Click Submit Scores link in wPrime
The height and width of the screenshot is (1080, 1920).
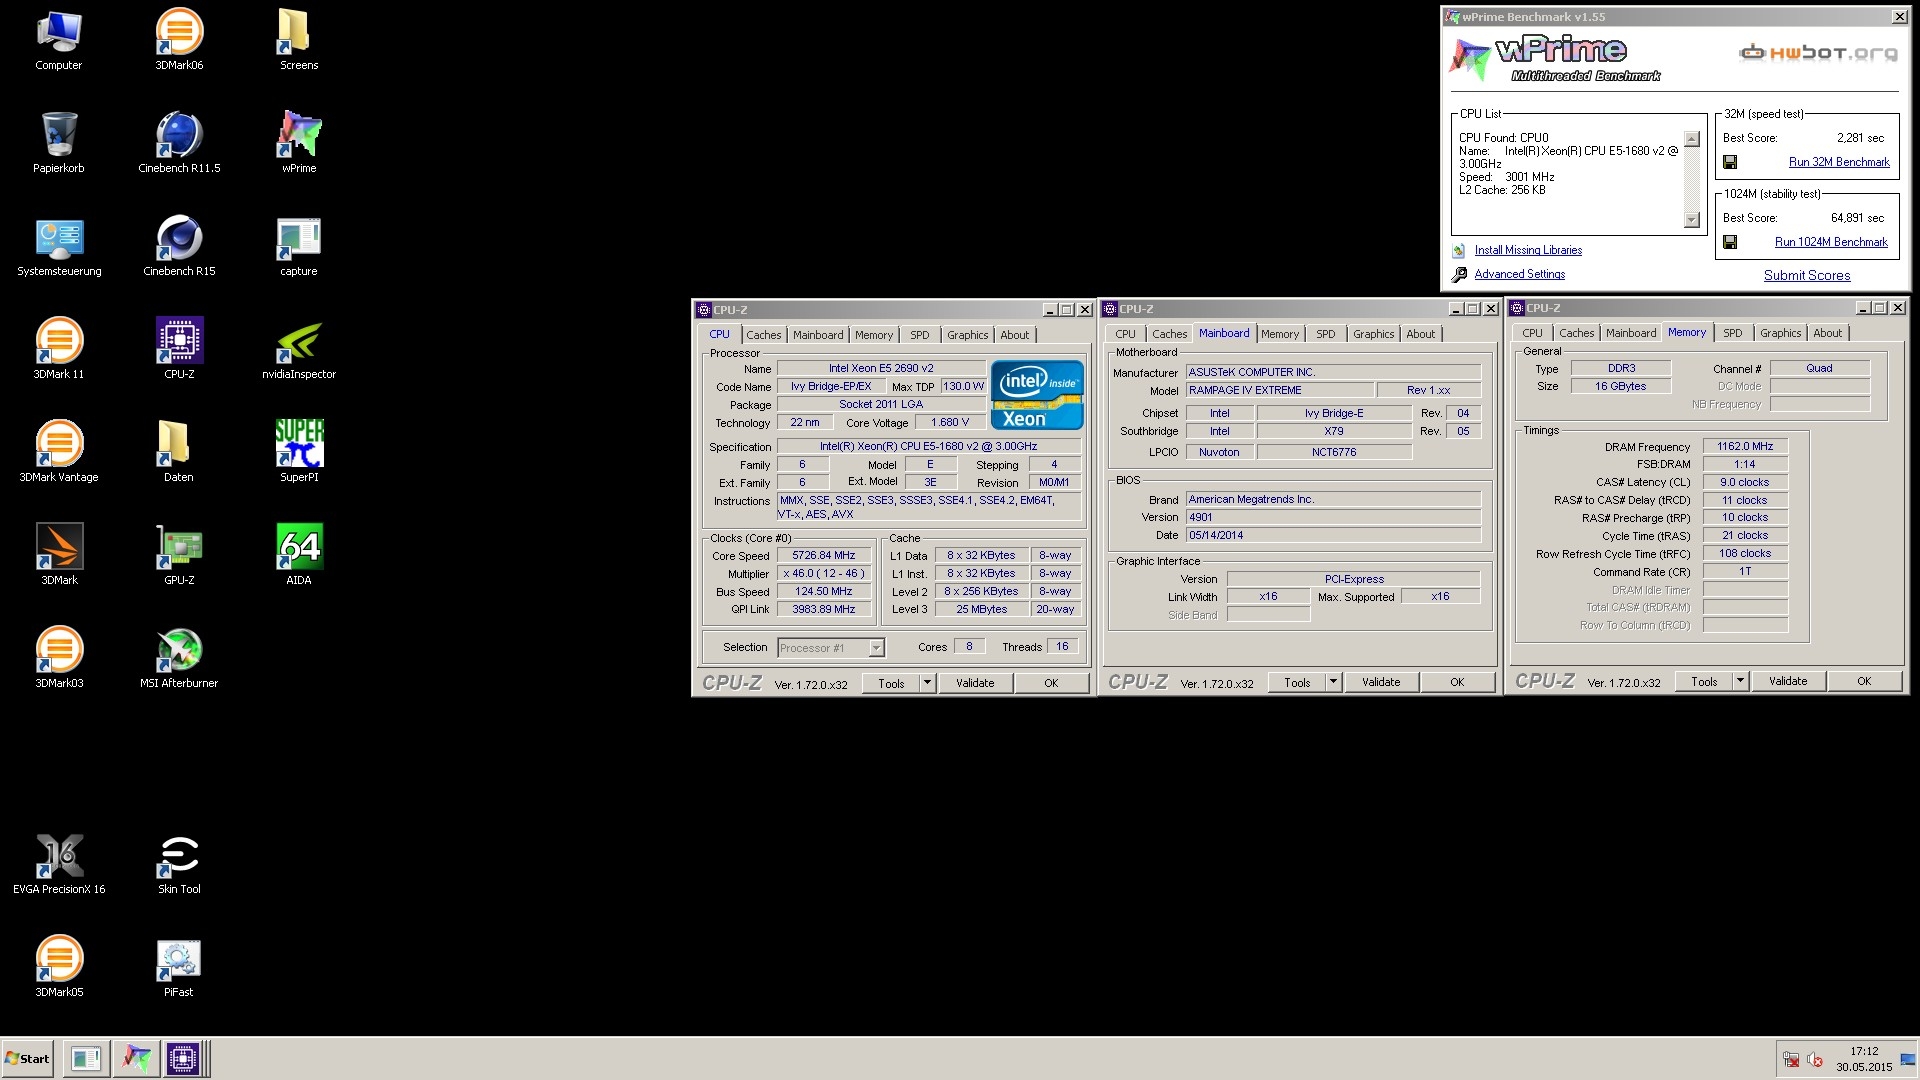[1806, 275]
